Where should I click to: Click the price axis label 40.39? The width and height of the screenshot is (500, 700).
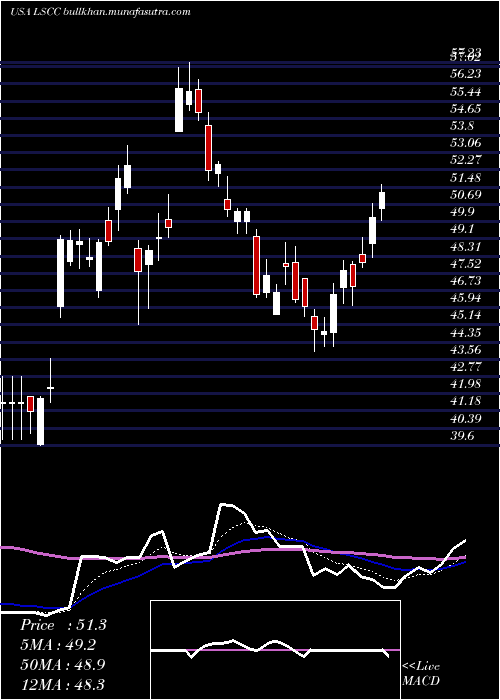(466, 419)
